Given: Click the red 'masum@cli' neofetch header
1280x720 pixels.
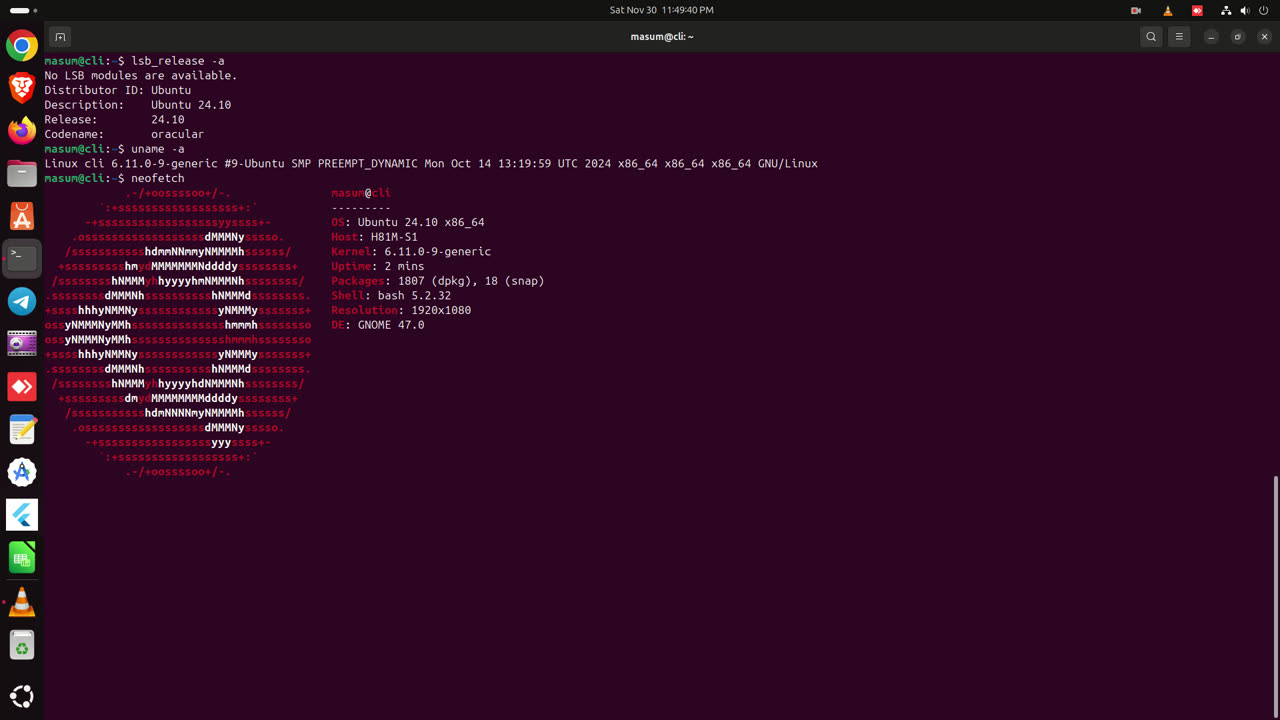Looking at the screenshot, I should click(361, 193).
